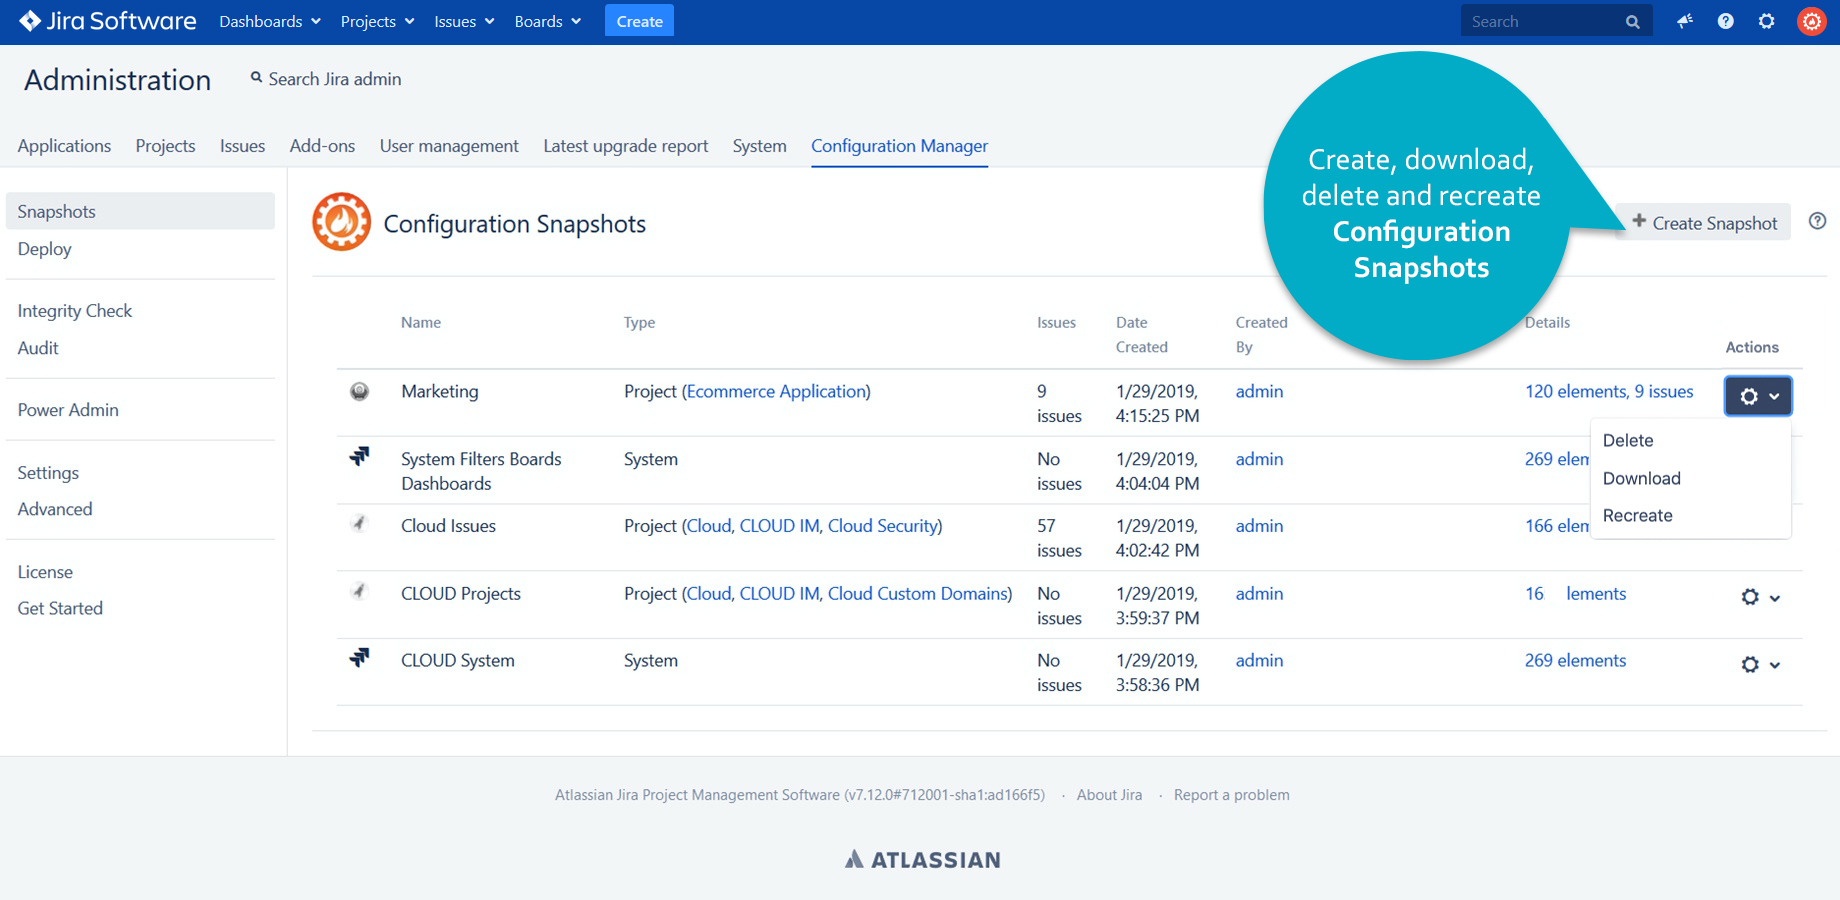Open Deploy in the sidebar
This screenshot has height=900, width=1840.
pos(44,249)
